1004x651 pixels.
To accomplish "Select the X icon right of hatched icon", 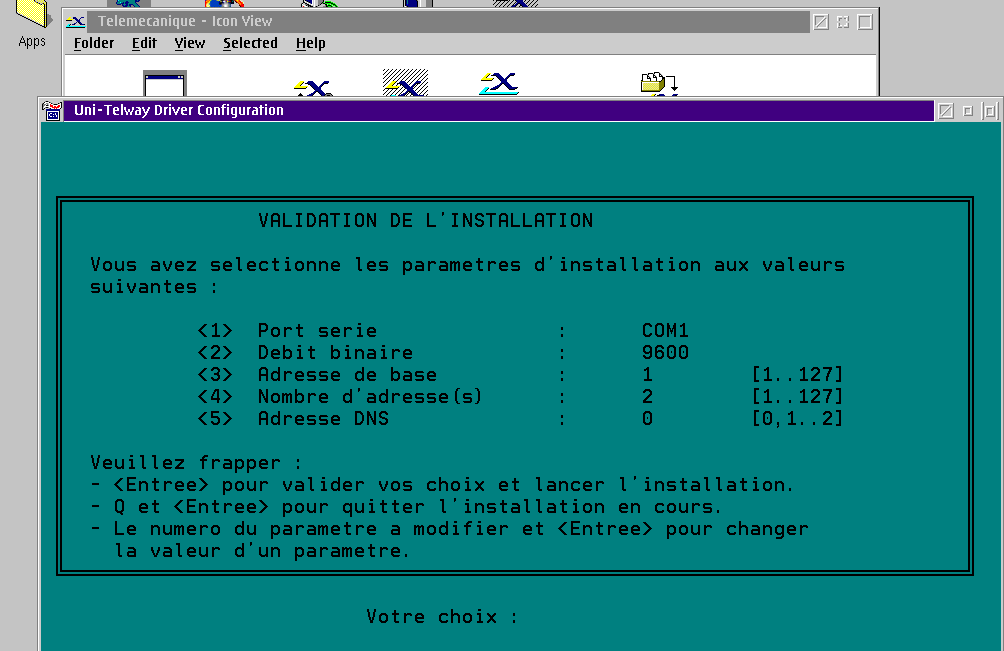I will point(498,84).
